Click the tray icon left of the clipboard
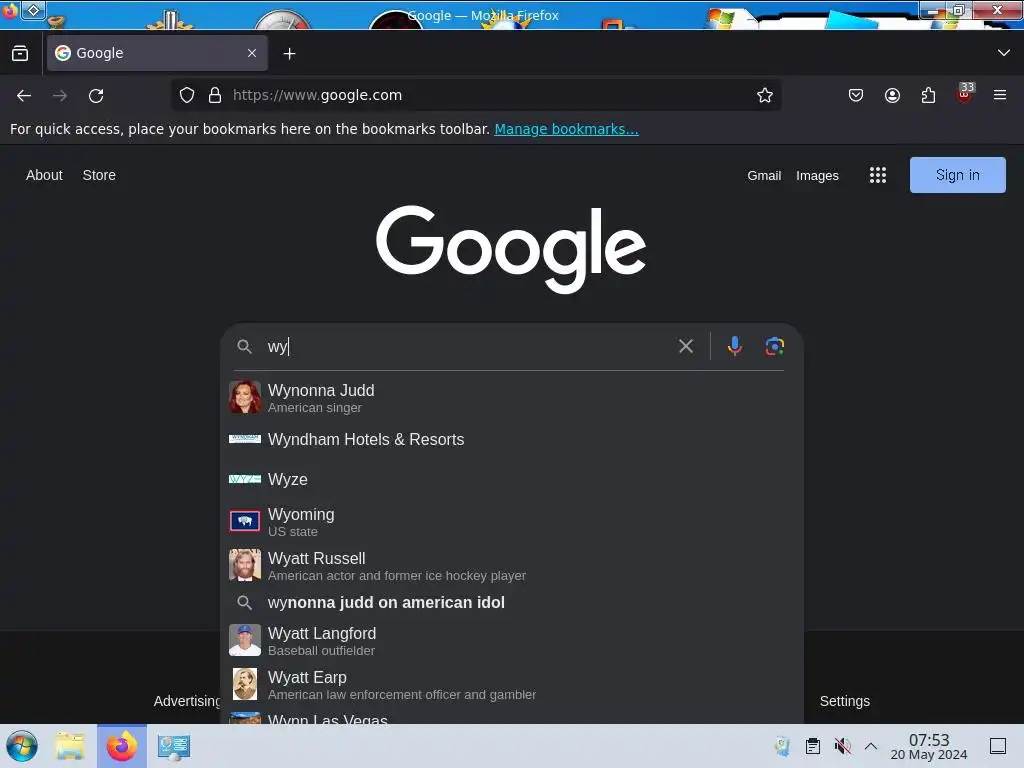 click(x=782, y=746)
